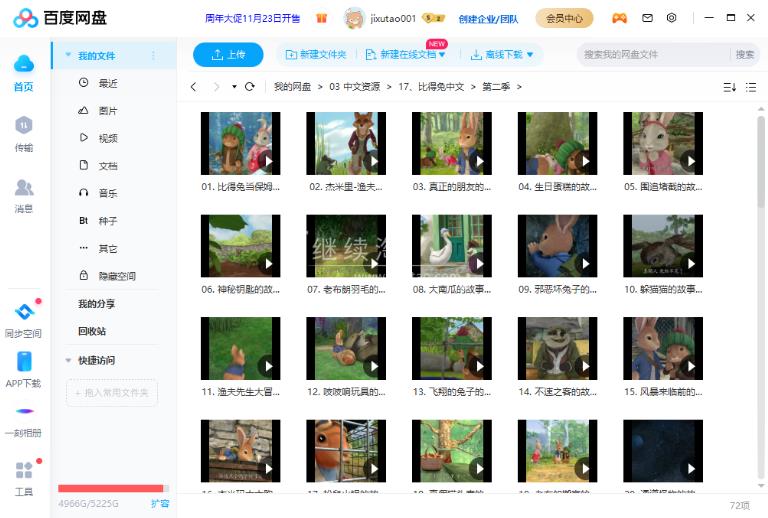The width and height of the screenshot is (768, 518).
Task: Click file name 15. 风暴来临前的...
Action: [x=663, y=392]
